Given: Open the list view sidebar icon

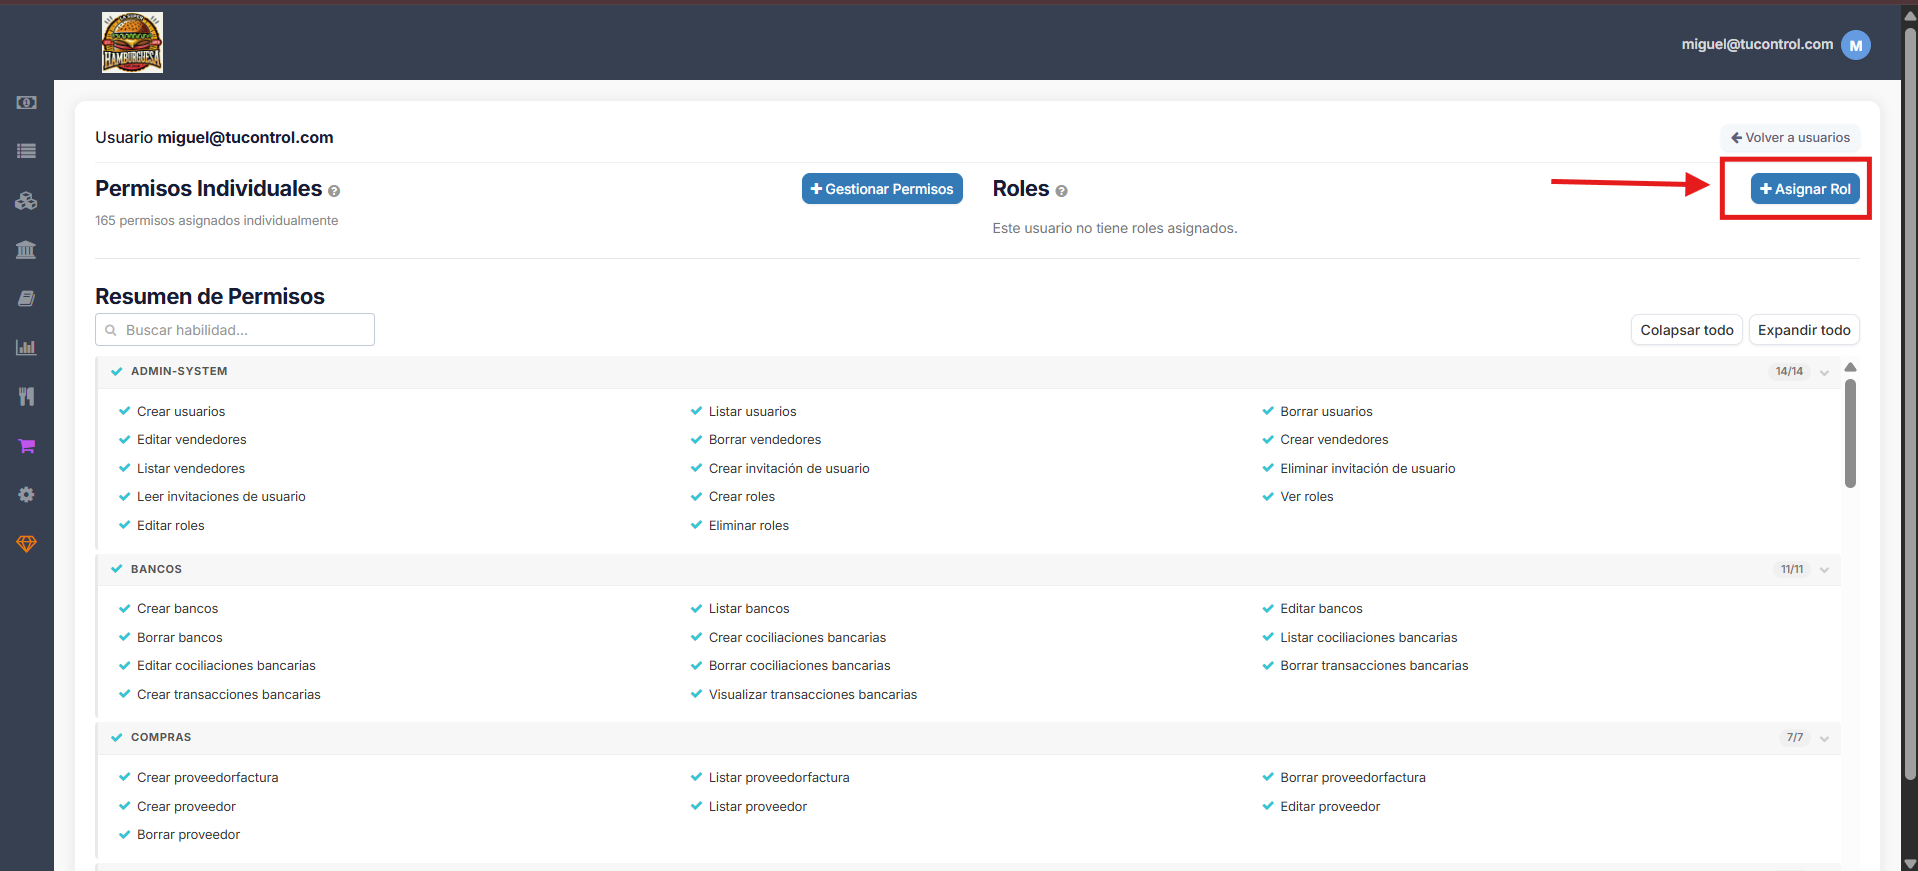Looking at the screenshot, I should pyautogui.click(x=26, y=151).
